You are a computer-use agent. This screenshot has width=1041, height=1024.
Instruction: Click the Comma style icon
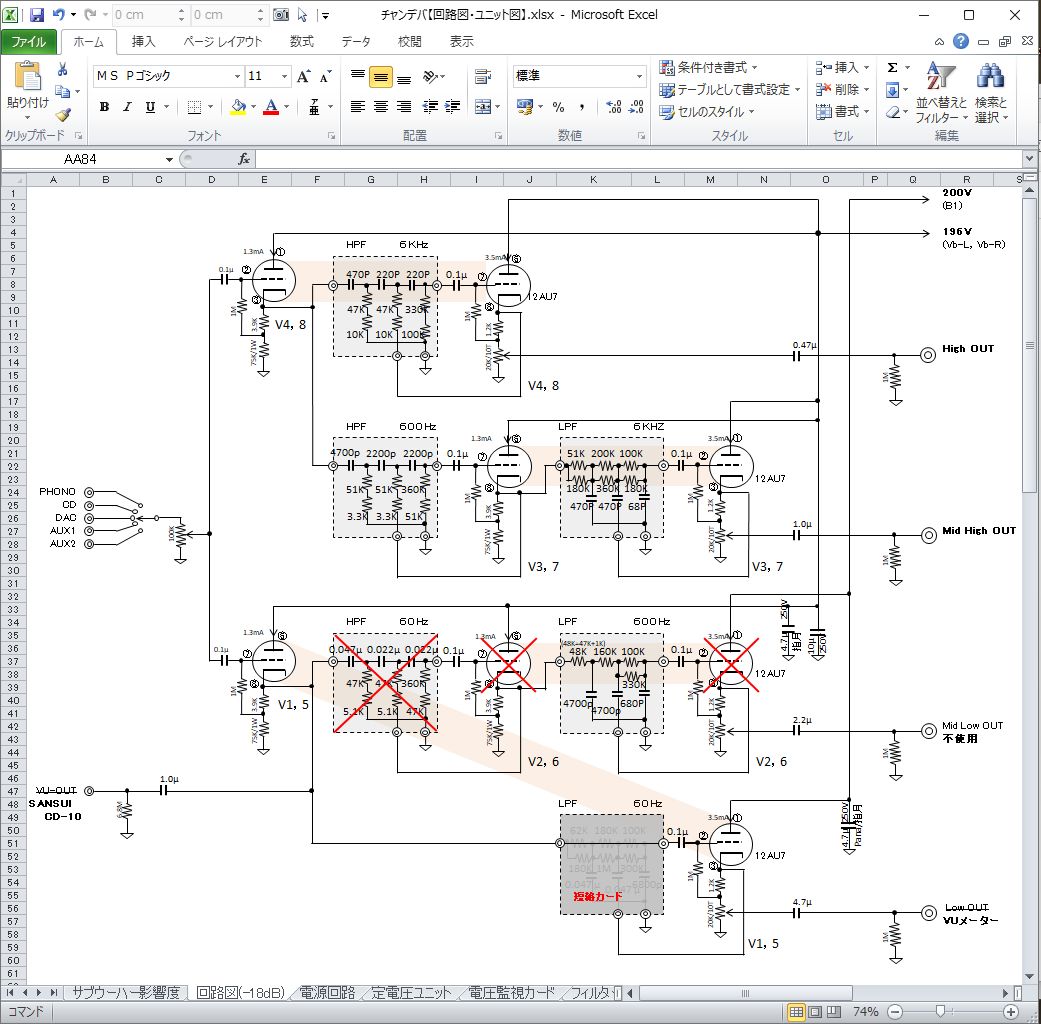pyautogui.click(x=582, y=106)
